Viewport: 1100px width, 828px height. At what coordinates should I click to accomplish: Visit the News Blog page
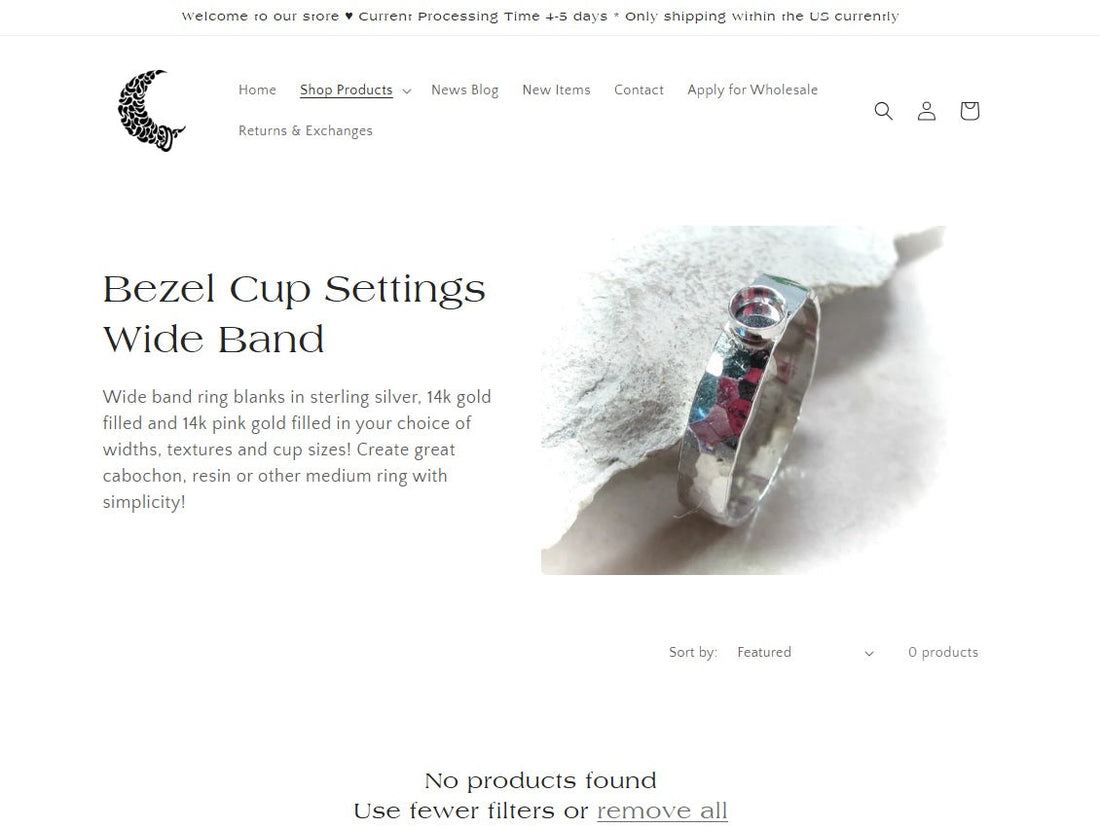point(464,90)
